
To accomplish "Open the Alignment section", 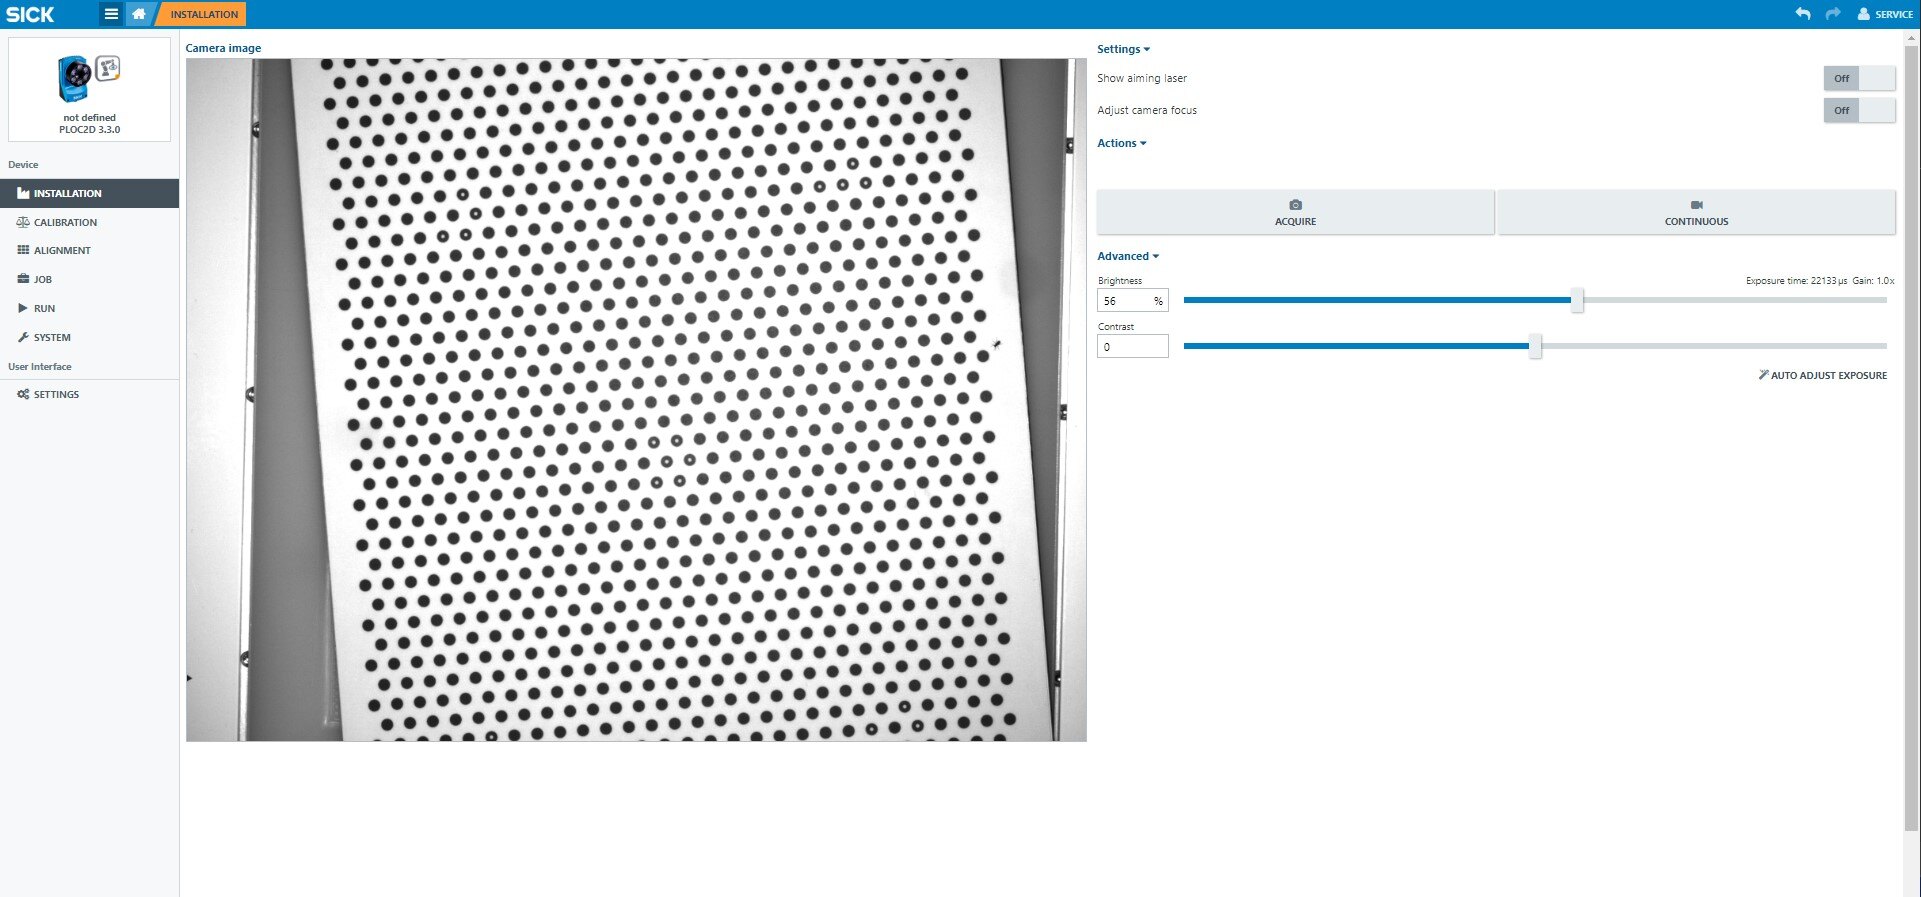I will click(62, 251).
